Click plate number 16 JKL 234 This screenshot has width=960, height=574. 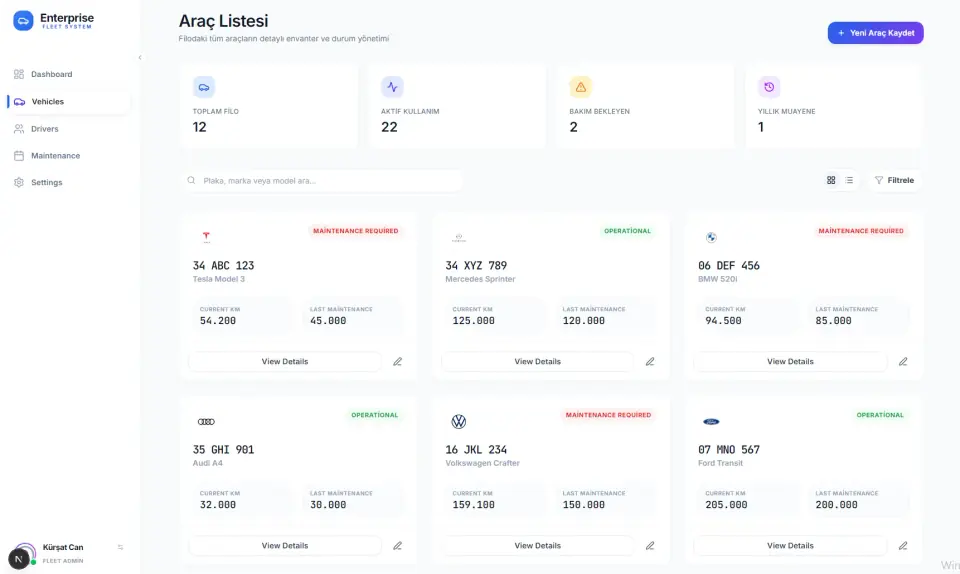pos(476,450)
